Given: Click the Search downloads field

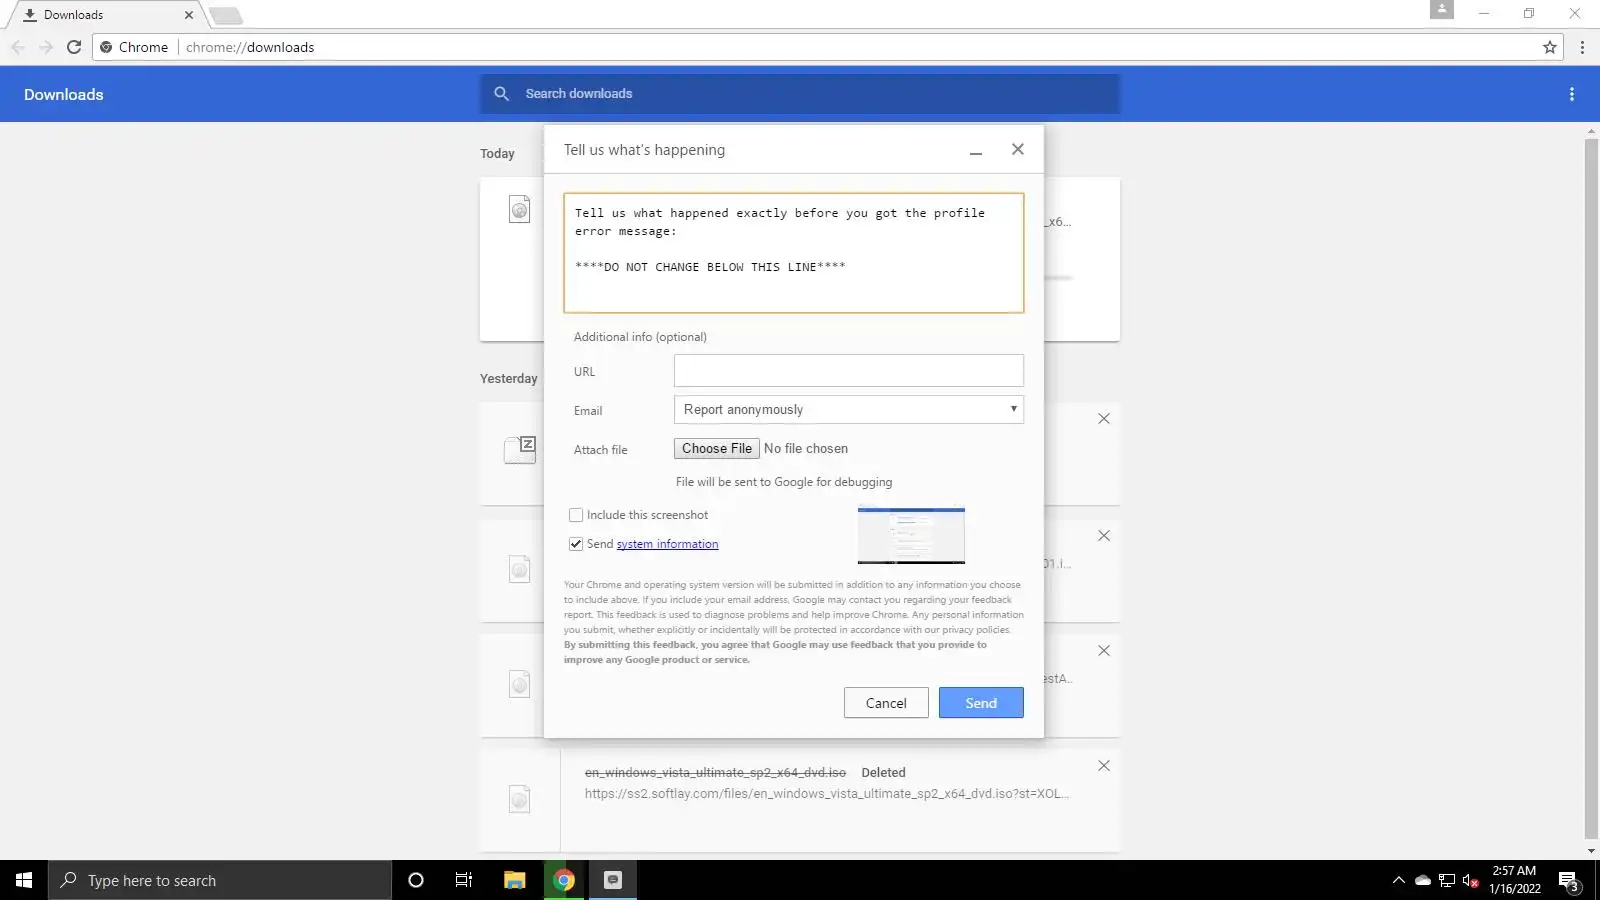Looking at the screenshot, I should (800, 94).
